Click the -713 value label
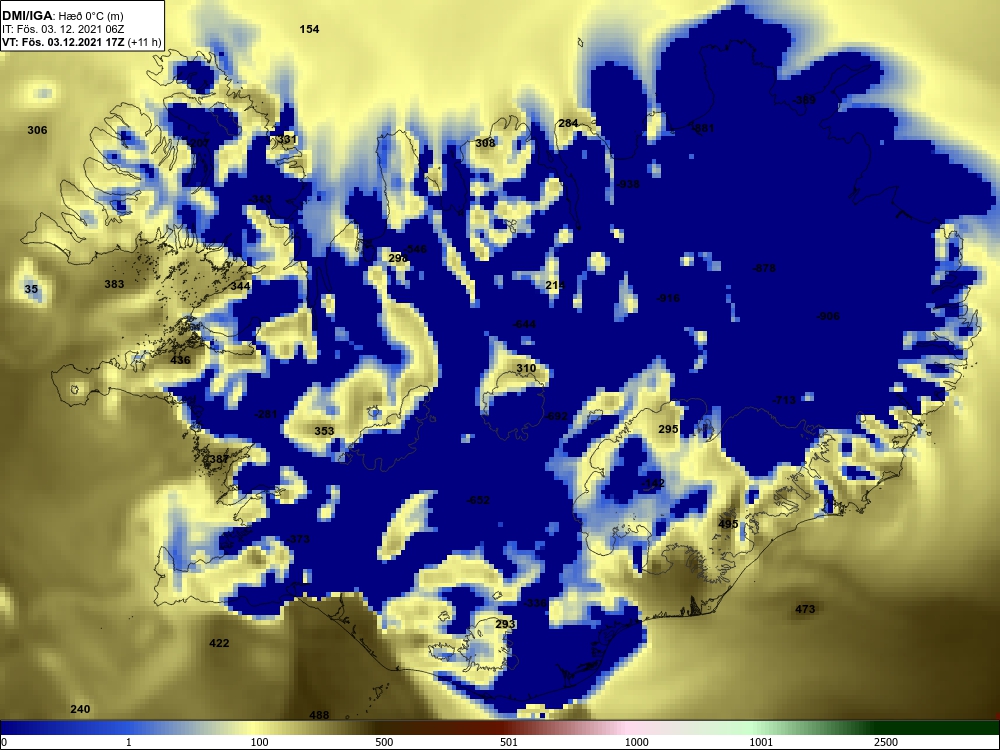Screen dimensions: 1000x750 tap(783, 400)
